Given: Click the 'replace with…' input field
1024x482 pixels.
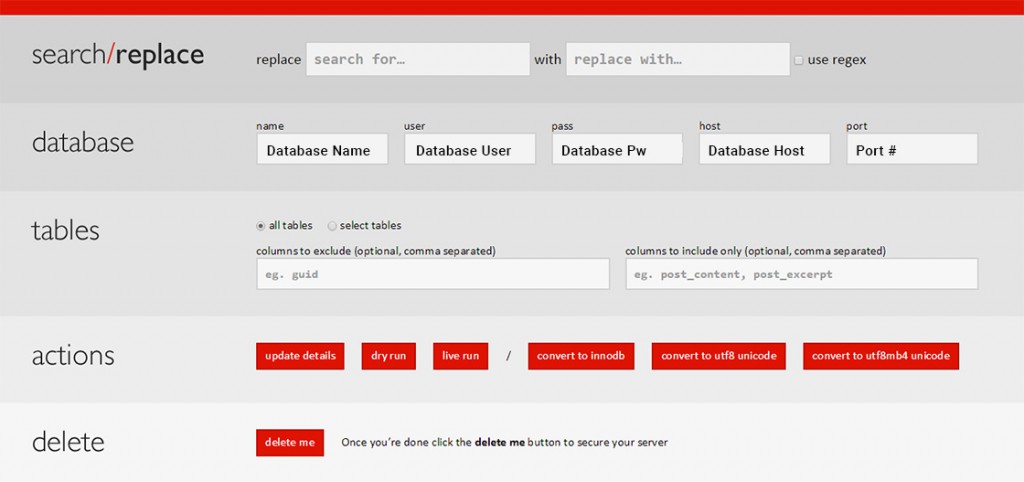Looking at the screenshot, I should point(677,59).
